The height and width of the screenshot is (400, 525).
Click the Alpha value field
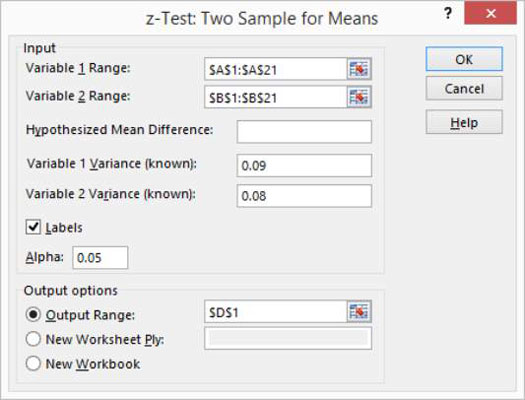pos(100,257)
